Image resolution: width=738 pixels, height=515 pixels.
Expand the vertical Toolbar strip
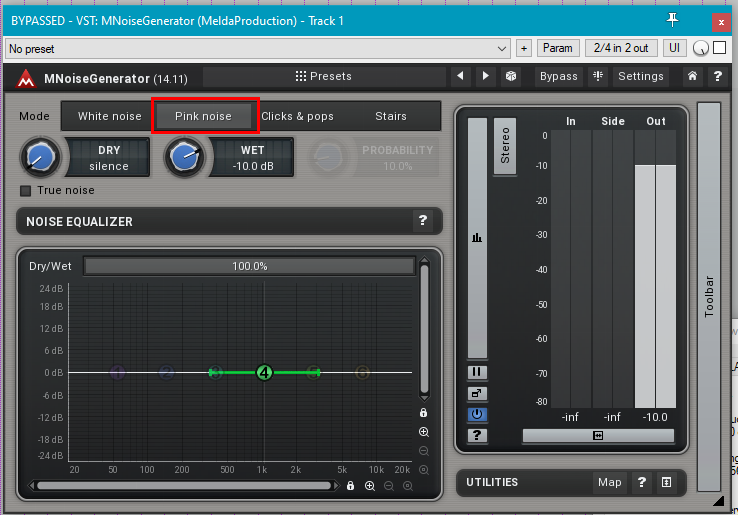tap(709, 297)
